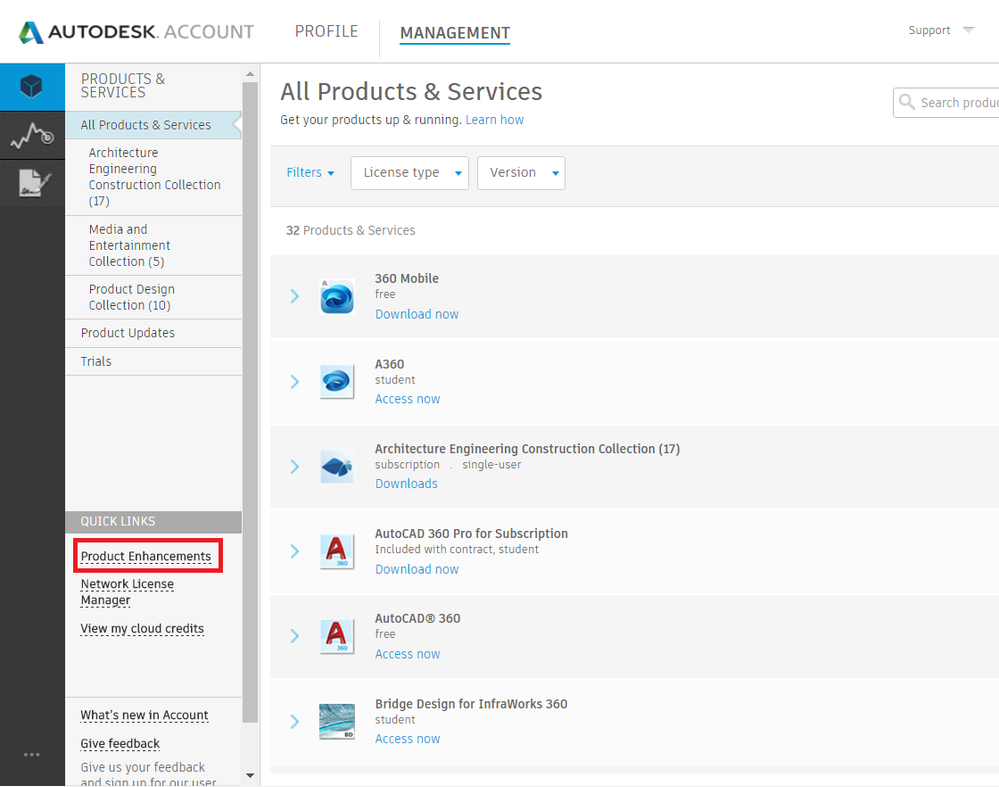Expand the AutoCAD® 360 product row
Screen dimensions: 999x787
[294, 636]
